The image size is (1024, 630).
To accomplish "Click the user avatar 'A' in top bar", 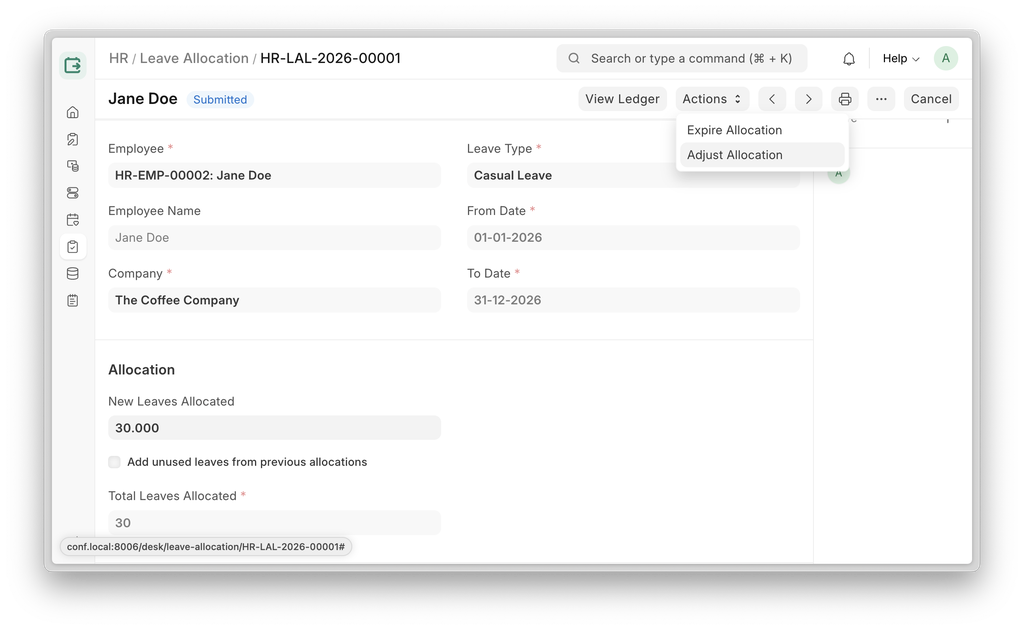I will [945, 59].
